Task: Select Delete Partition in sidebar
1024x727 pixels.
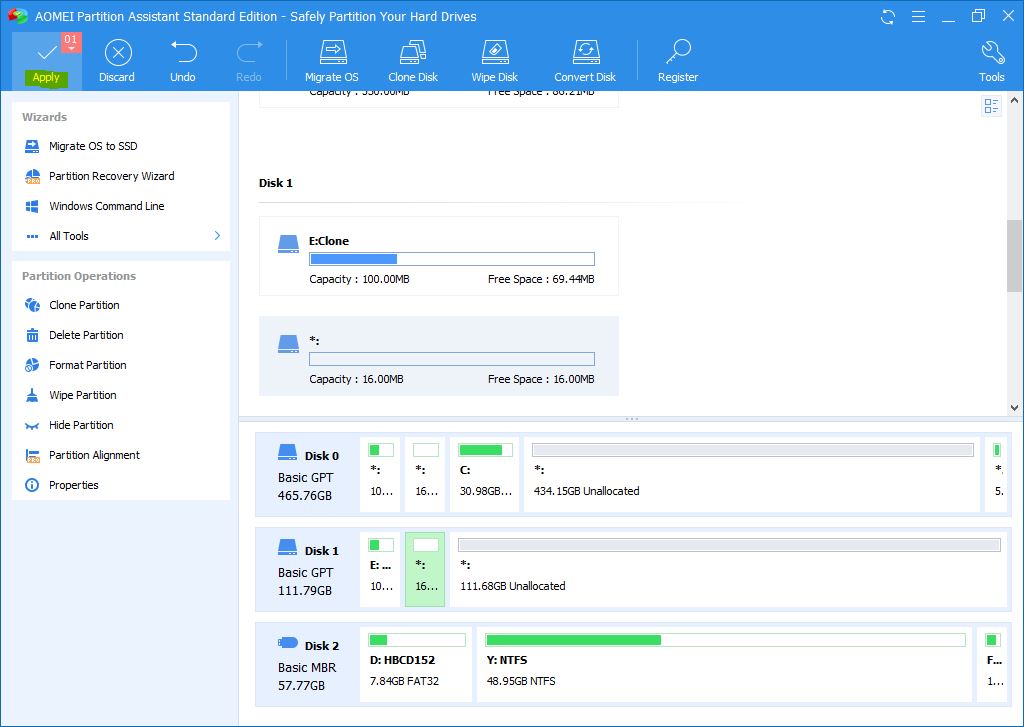Action: tap(86, 335)
